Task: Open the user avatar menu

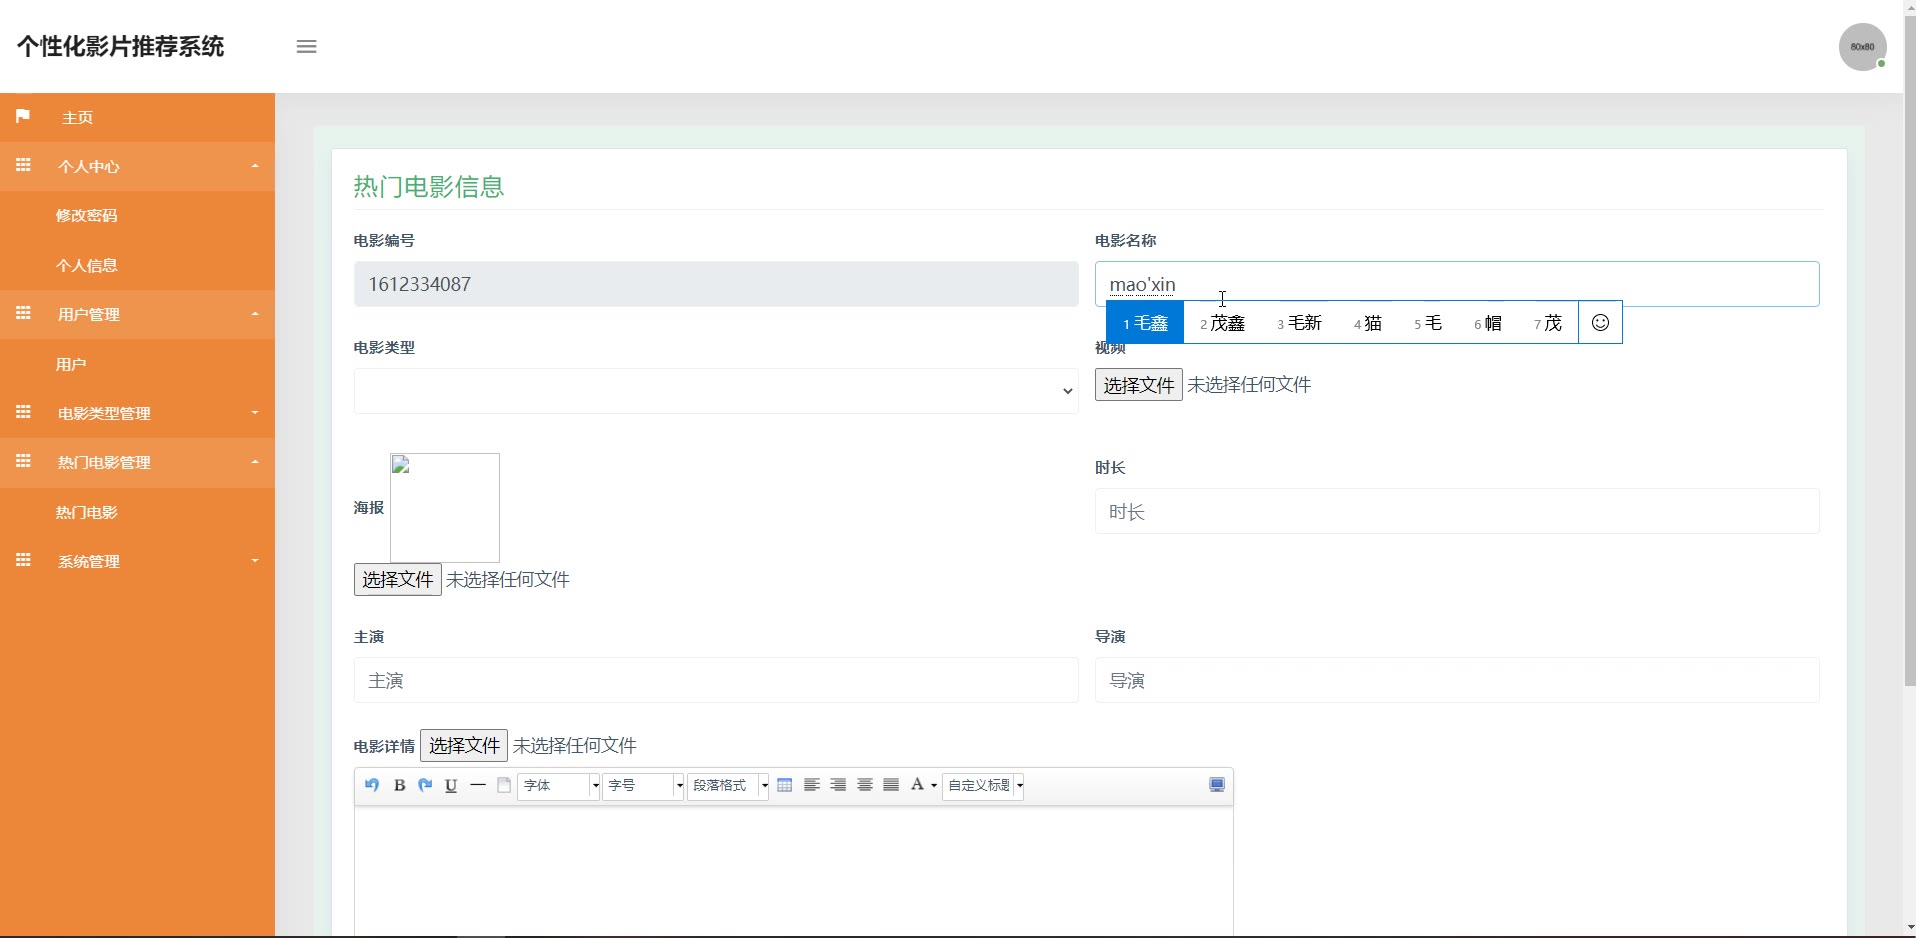Action: point(1862,47)
